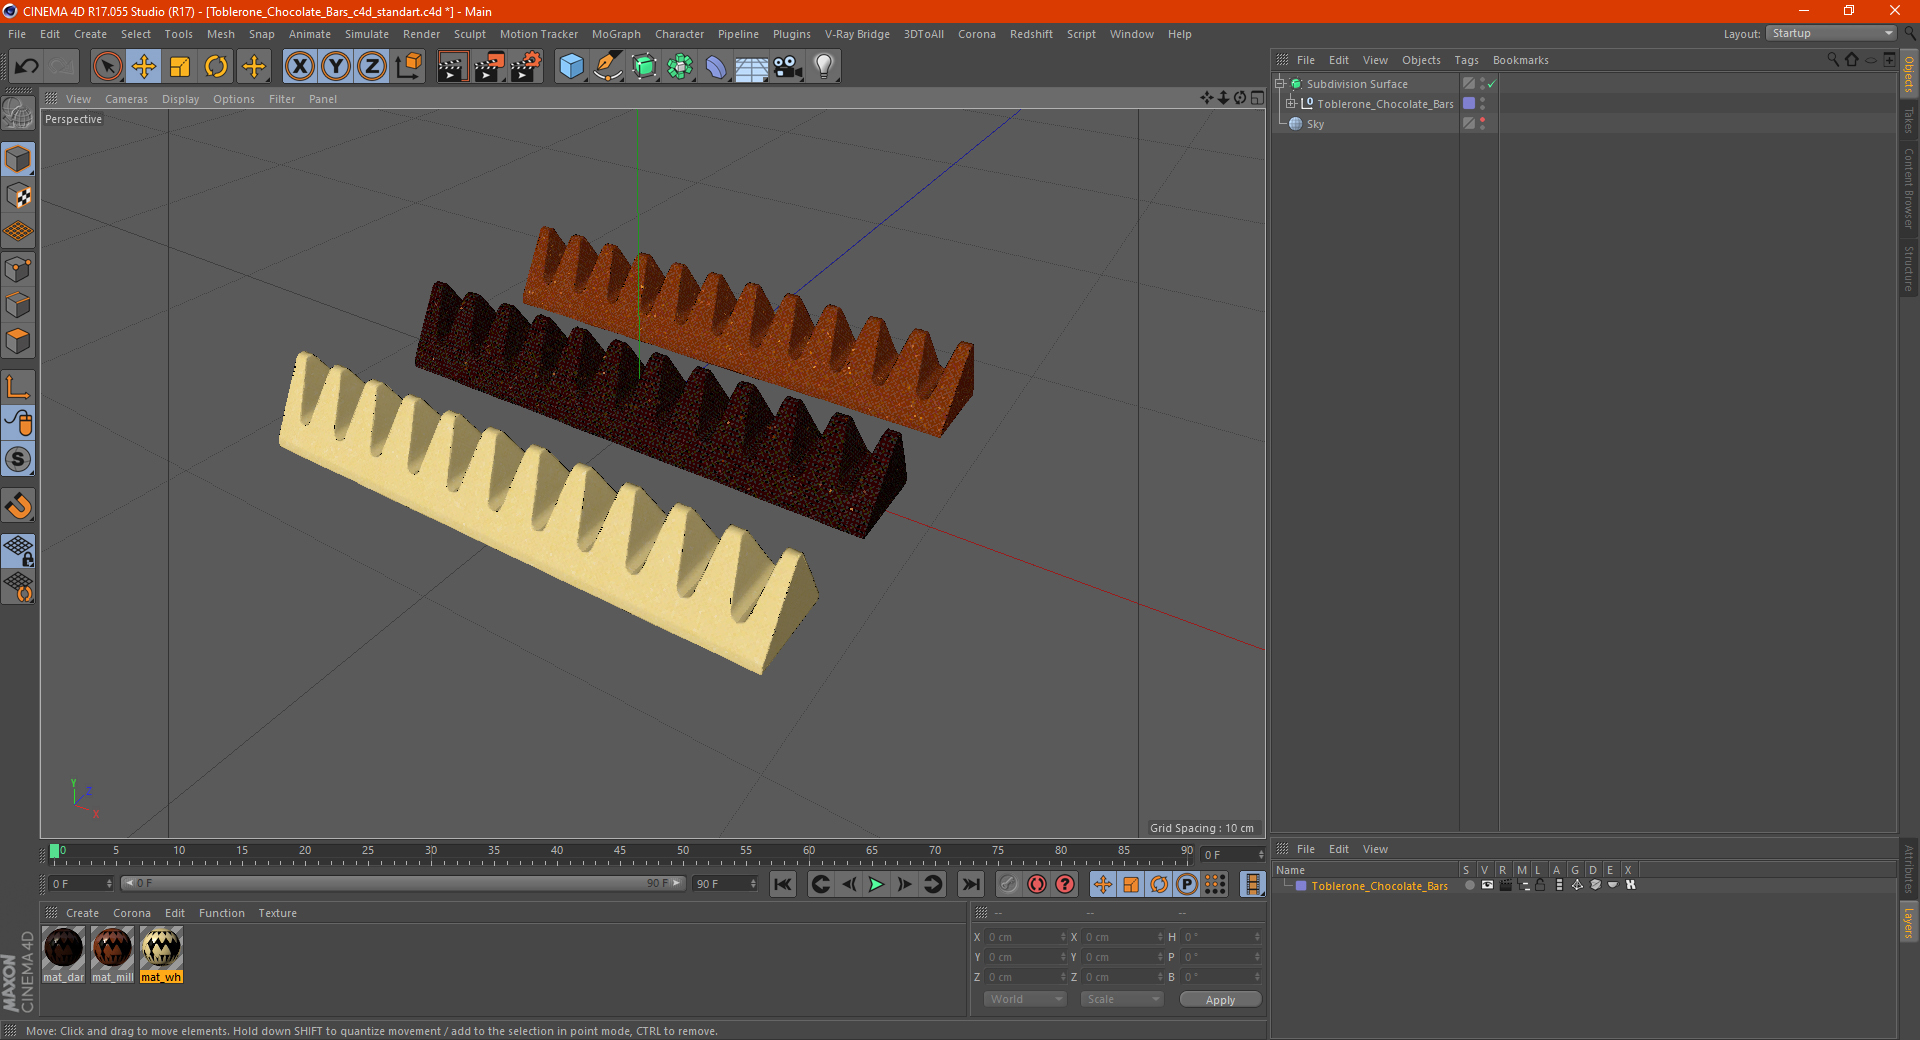This screenshot has width=1920, height=1040.
Task: Toggle layer solo dot for Toblerone_Chocolate_Bars
Action: click(1468, 885)
